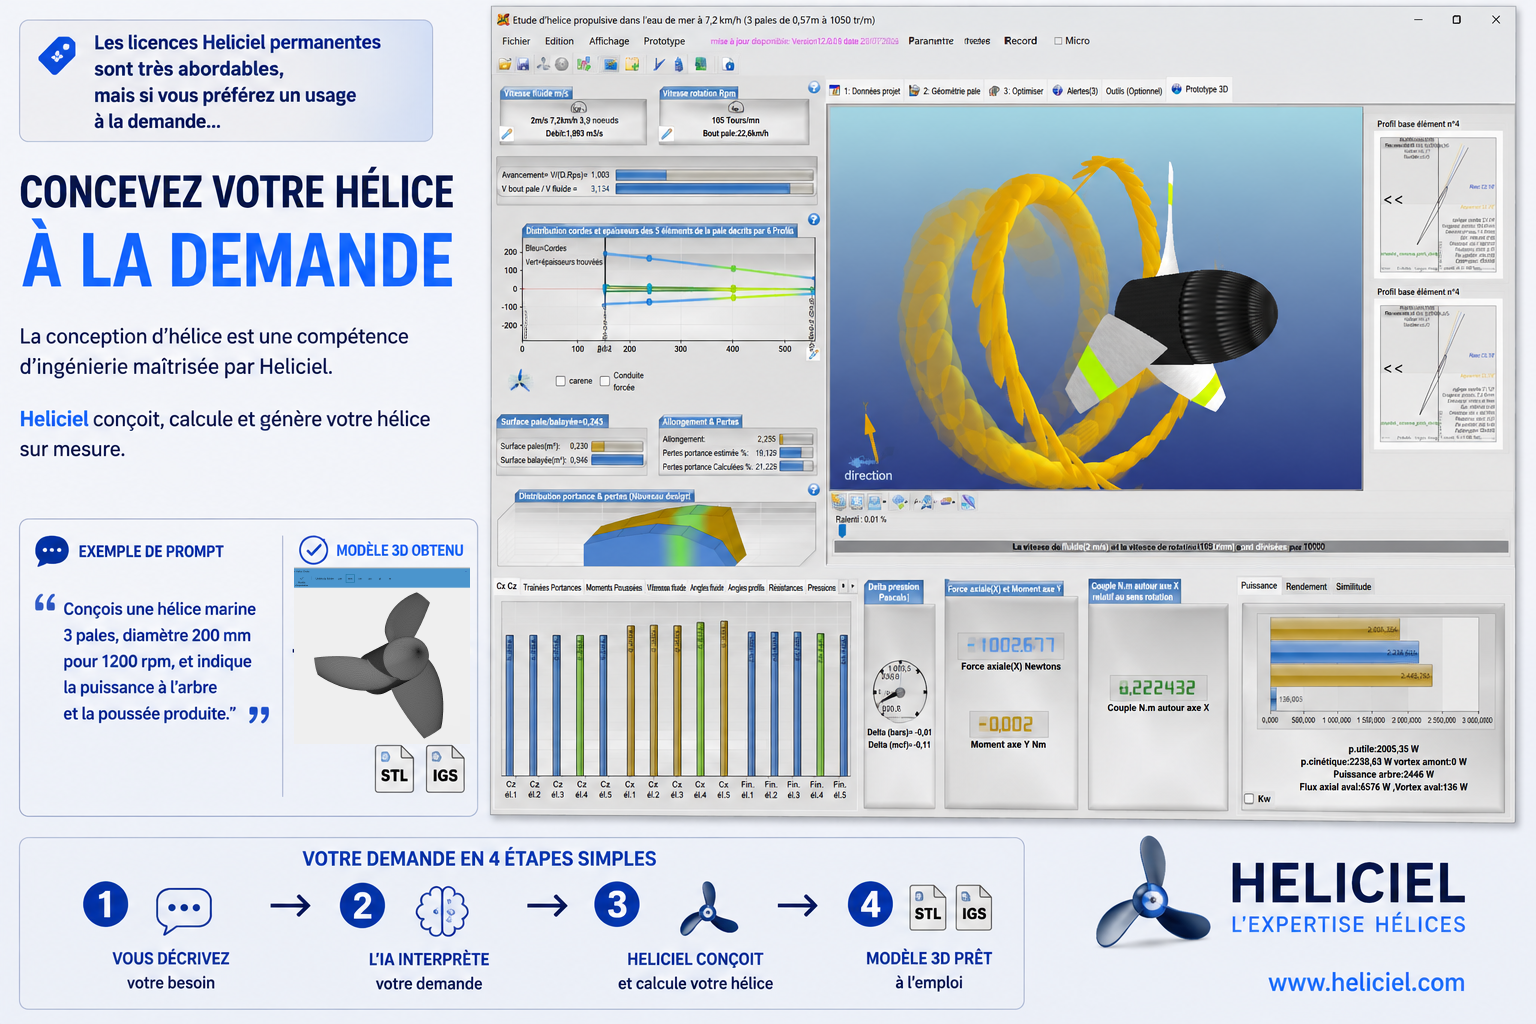Click Record in the menu bar
This screenshot has height=1024, width=1536.
(x=1020, y=41)
